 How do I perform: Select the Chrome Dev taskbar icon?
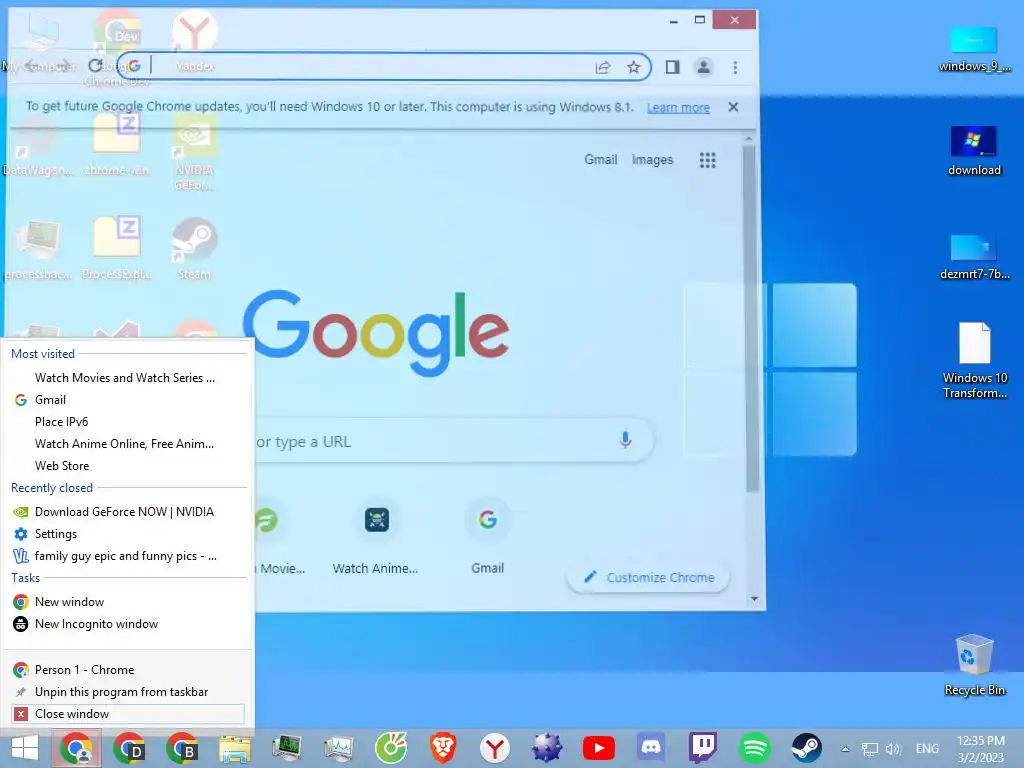129,748
